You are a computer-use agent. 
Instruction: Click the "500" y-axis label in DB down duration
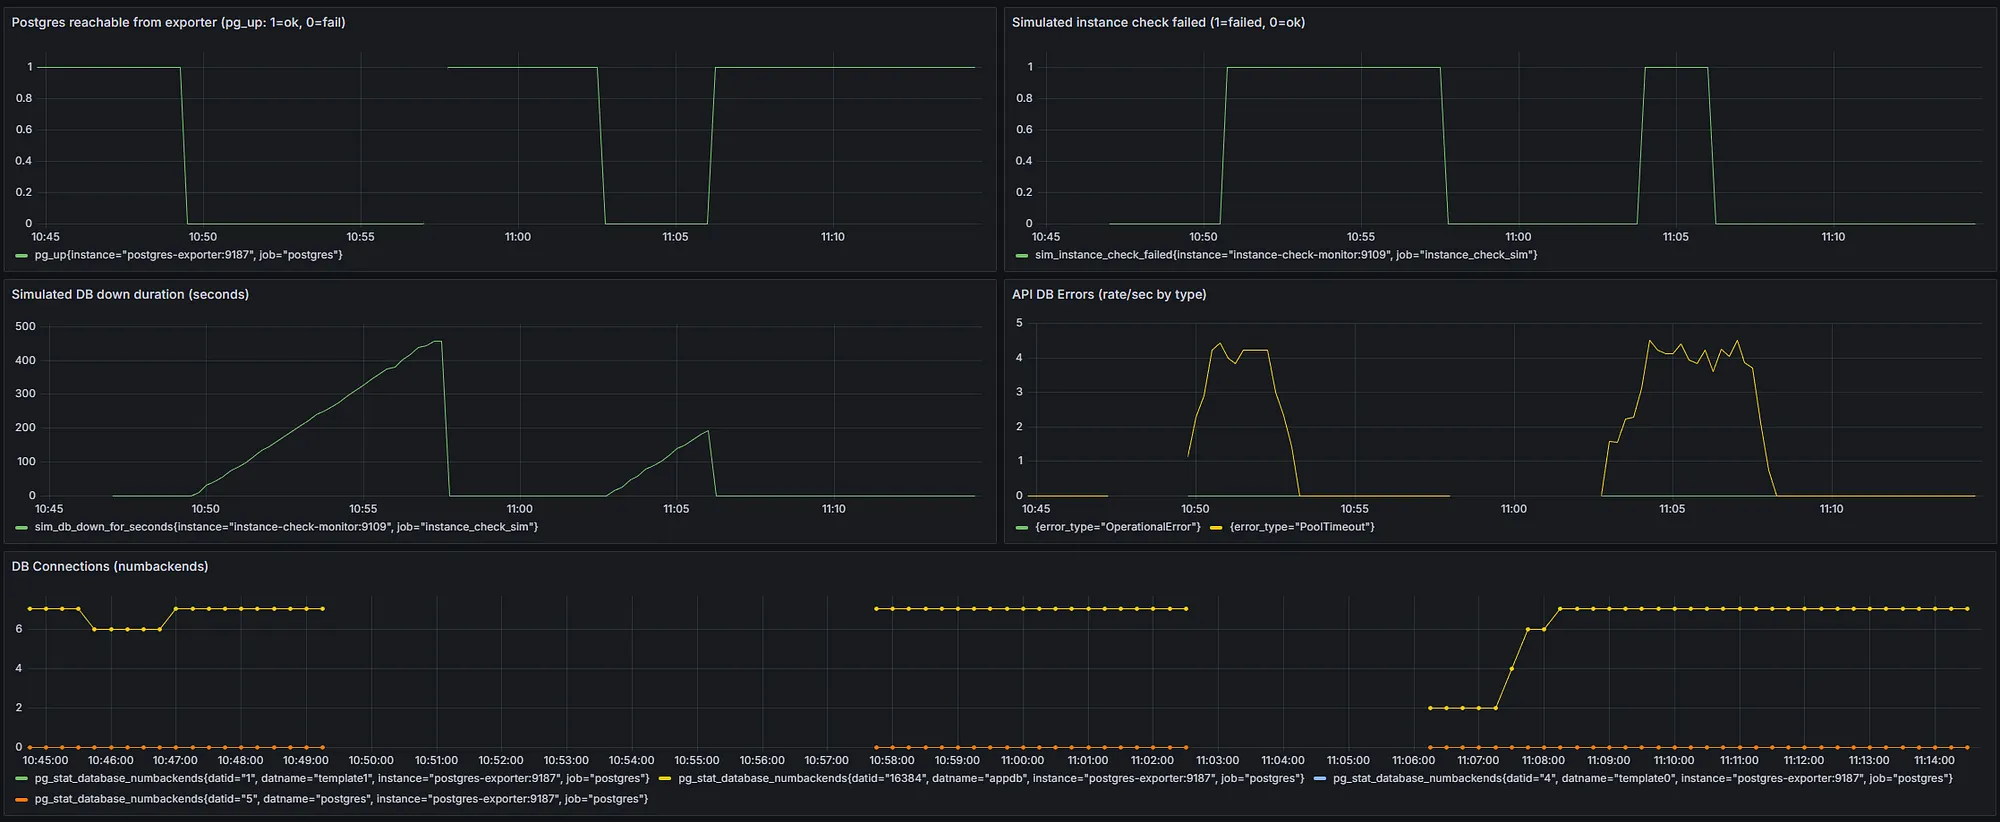(x=26, y=326)
